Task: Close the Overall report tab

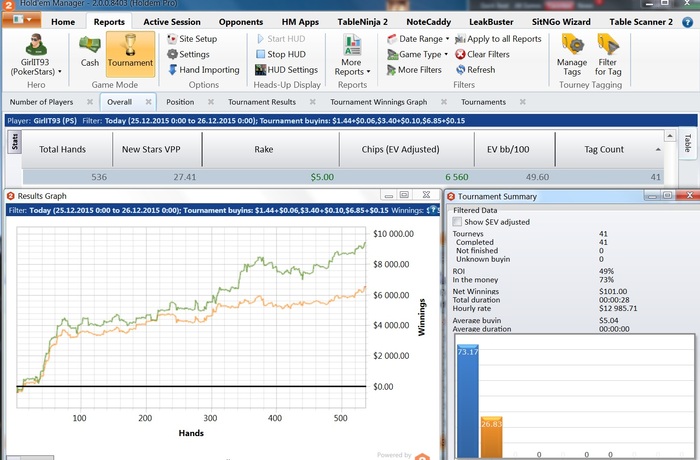Action: coord(148,102)
